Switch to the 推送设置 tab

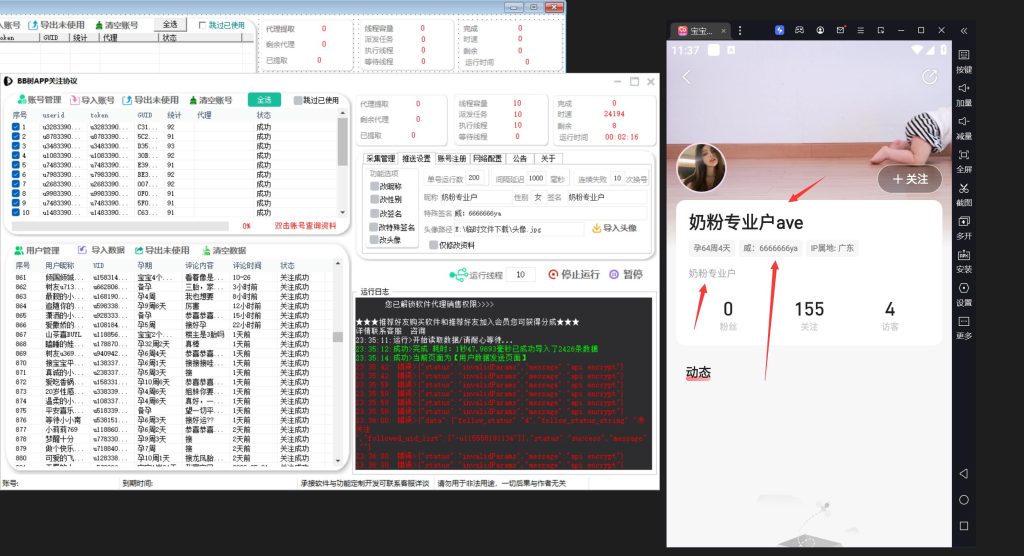pos(416,158)
